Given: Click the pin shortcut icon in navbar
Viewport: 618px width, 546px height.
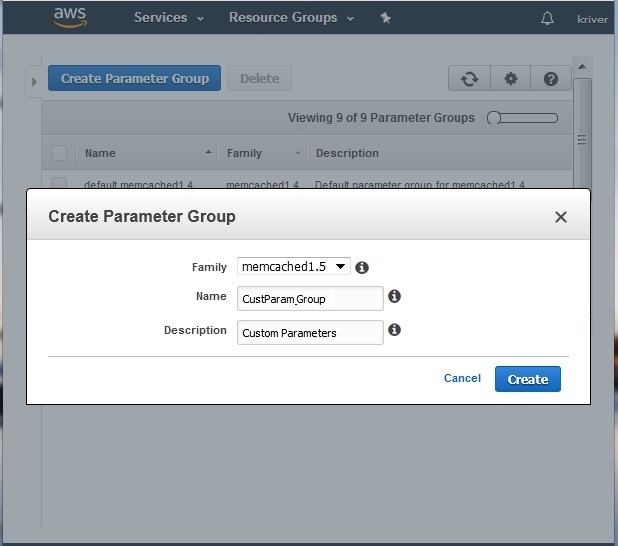Looking at the screenshot, I should (x=386, y=18).
